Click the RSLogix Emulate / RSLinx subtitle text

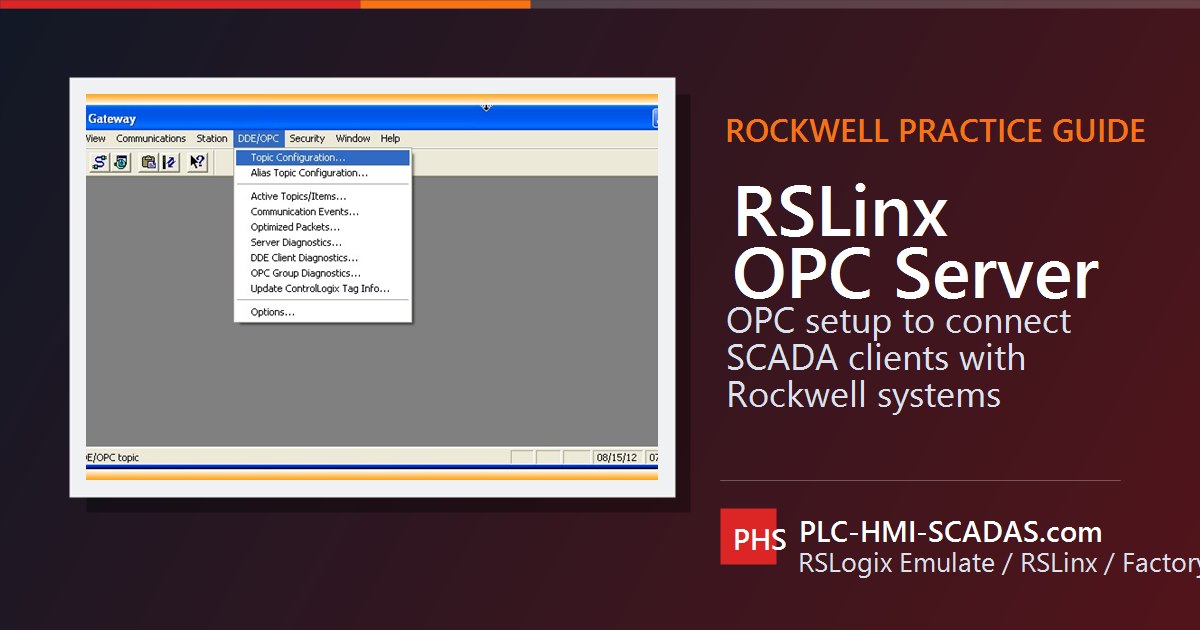(x=999, y=563)
